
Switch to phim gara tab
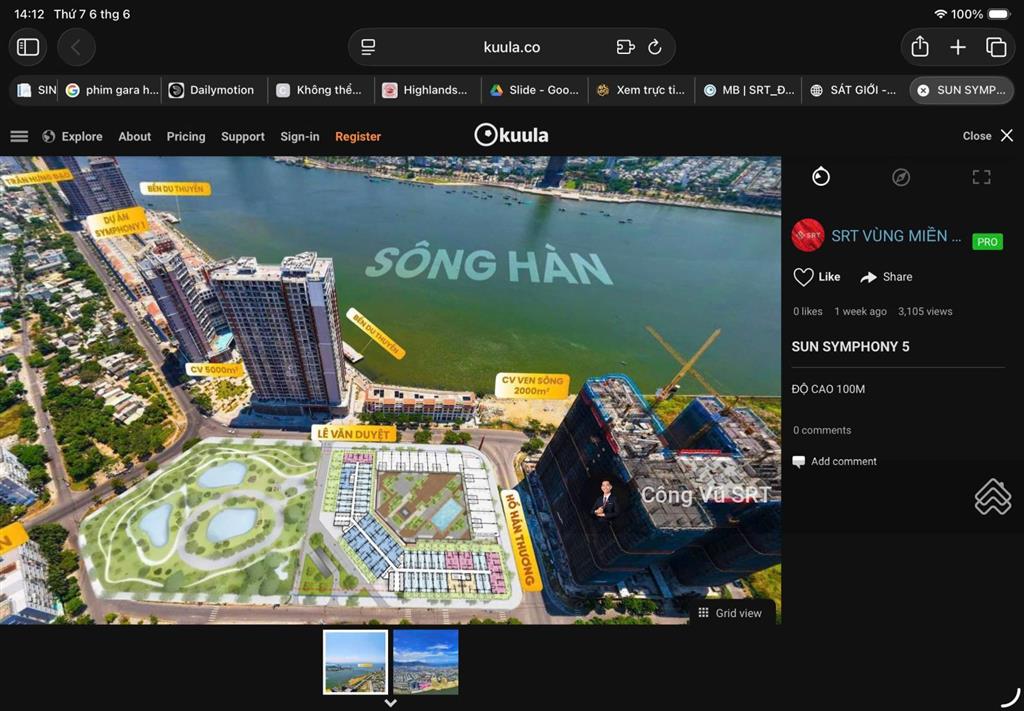(112, 90)
